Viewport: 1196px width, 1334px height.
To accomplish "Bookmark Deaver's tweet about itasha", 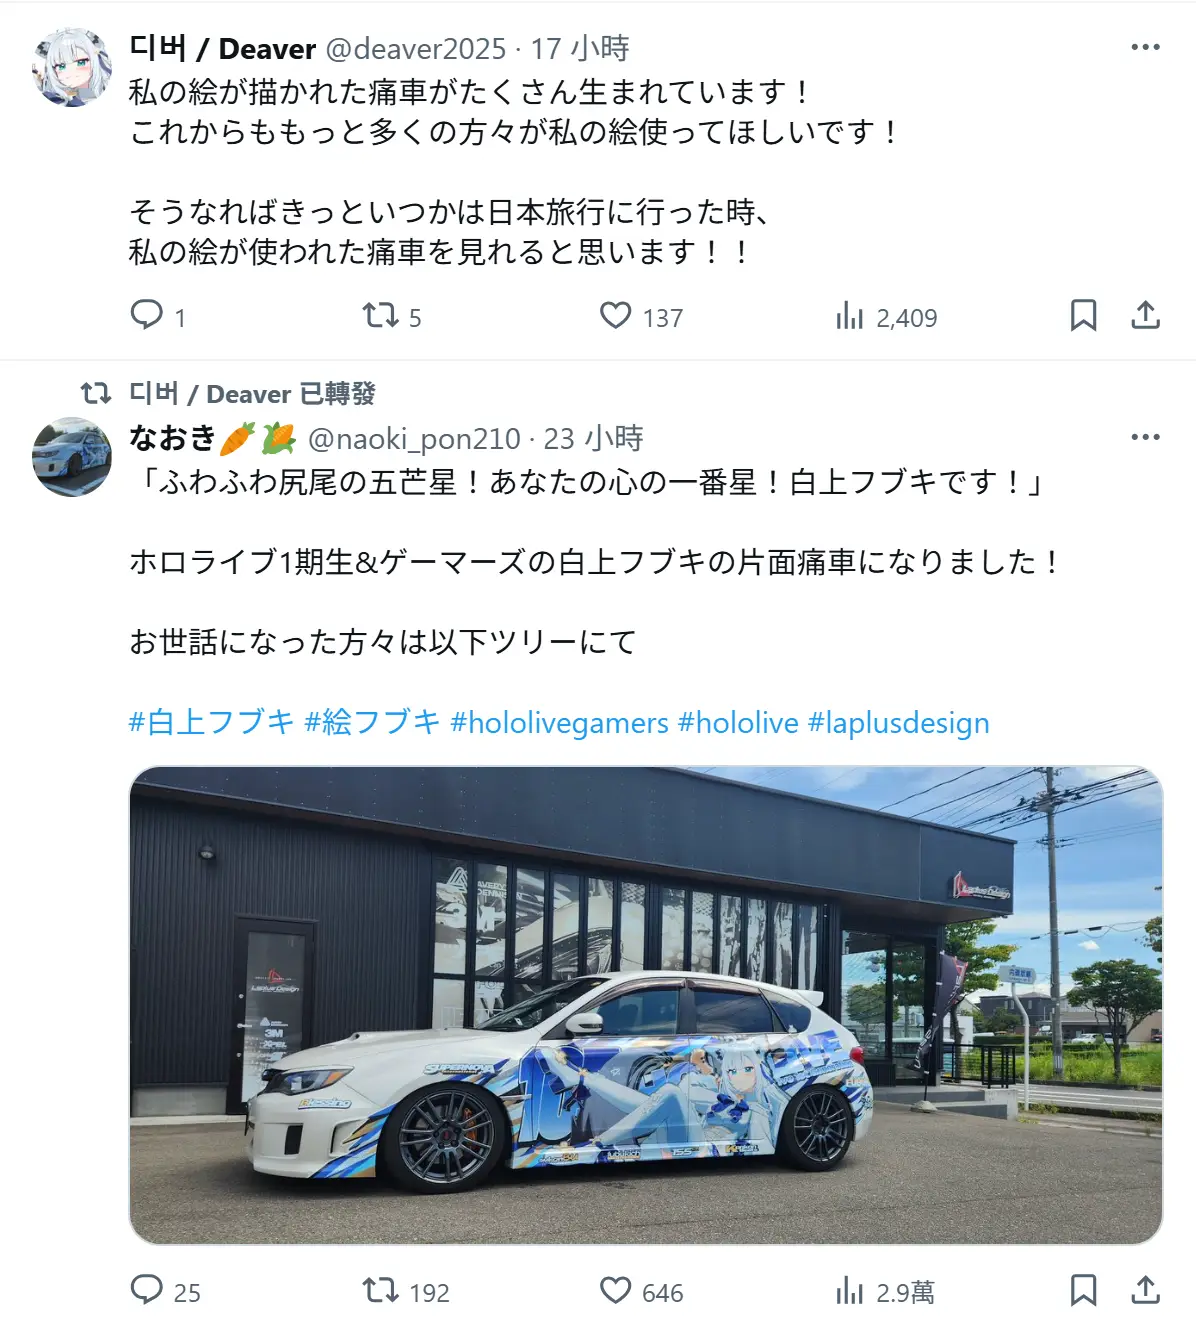I will [1083, 315].
